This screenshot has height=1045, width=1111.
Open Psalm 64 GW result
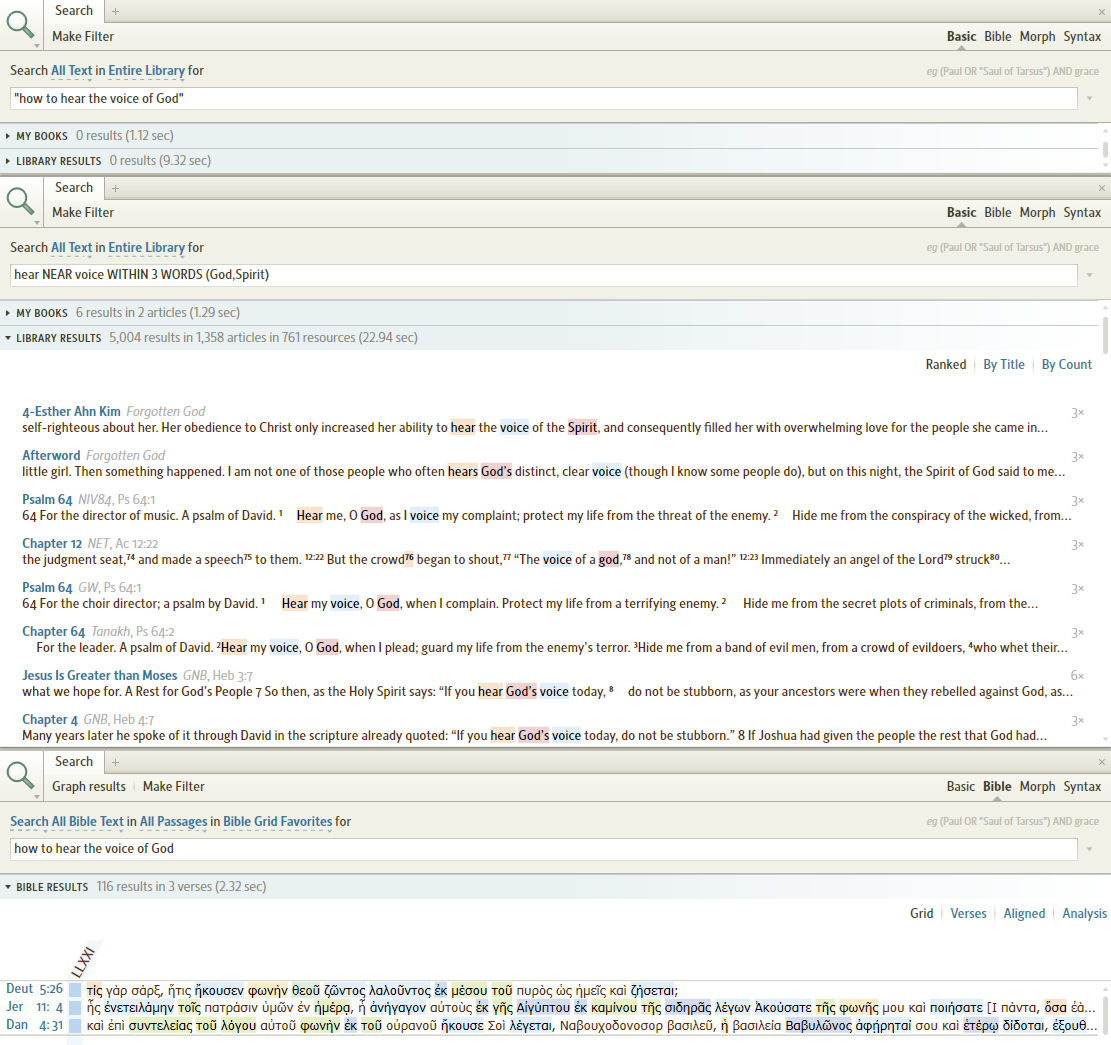(x=47, y=587)
